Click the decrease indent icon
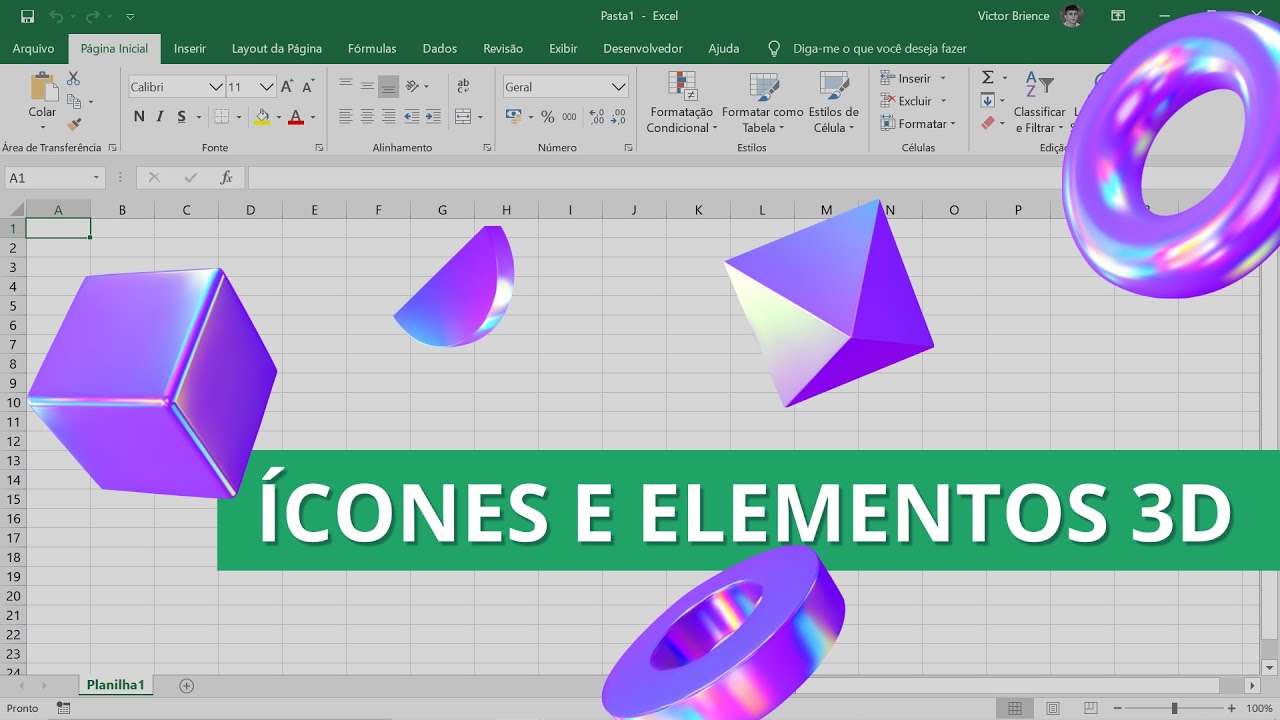The width and height of the screenshot is (1280, 720). coord(411,117)
